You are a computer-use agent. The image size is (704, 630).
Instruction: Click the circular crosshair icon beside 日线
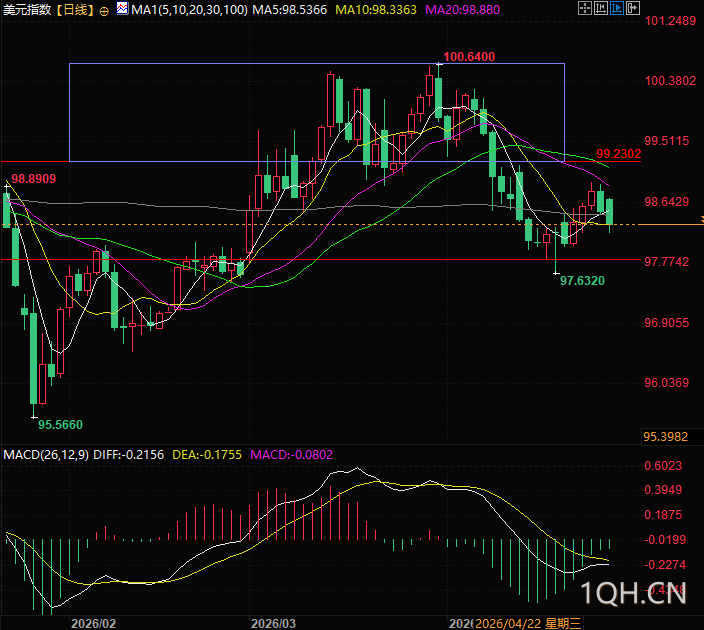coord(104,11)
